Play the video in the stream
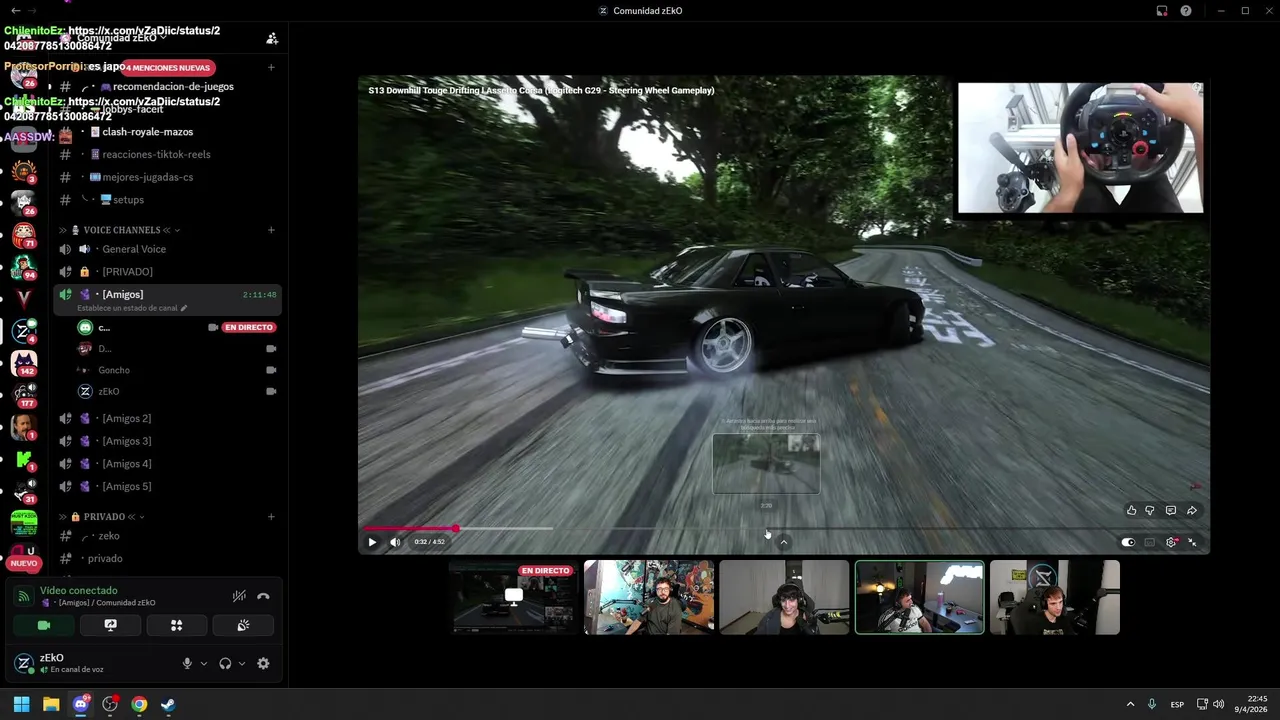1280x720 pixels. 372,542
